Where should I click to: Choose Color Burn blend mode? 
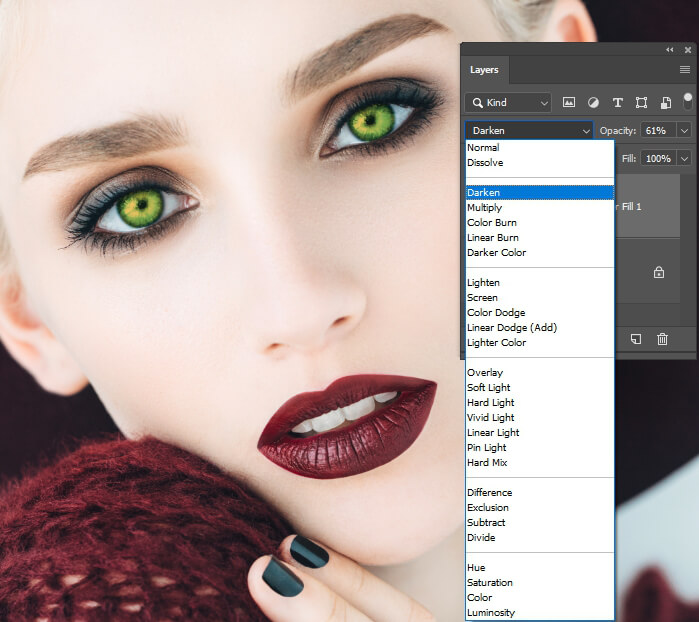[540, 222]
